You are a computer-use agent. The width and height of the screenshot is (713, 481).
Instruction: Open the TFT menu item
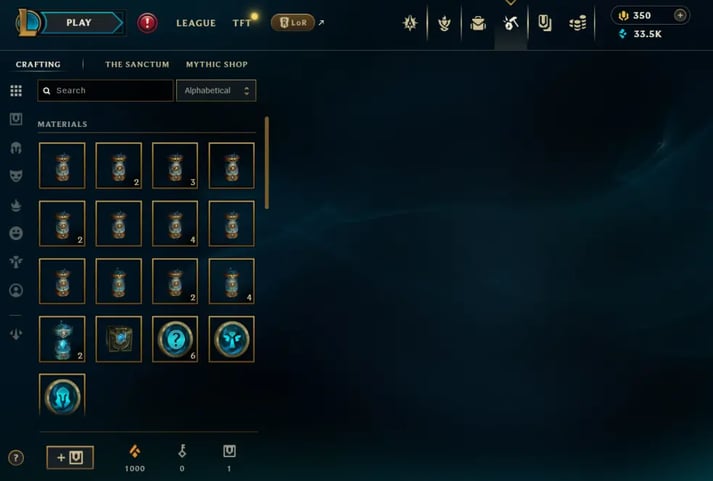point(241,23)
